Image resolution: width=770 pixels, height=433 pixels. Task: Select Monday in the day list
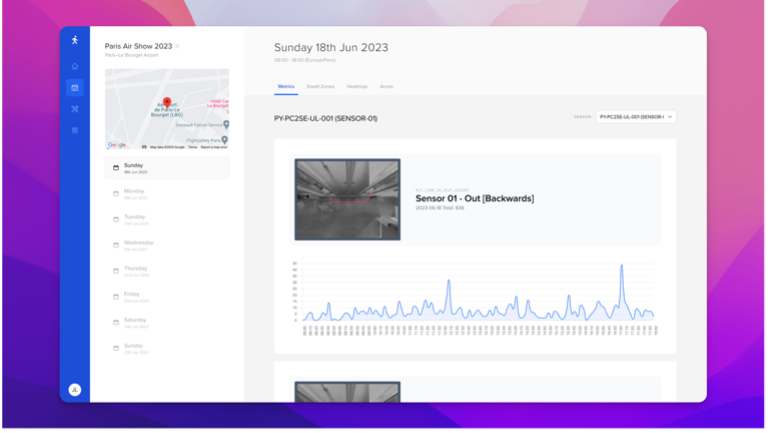click(134, 192)
